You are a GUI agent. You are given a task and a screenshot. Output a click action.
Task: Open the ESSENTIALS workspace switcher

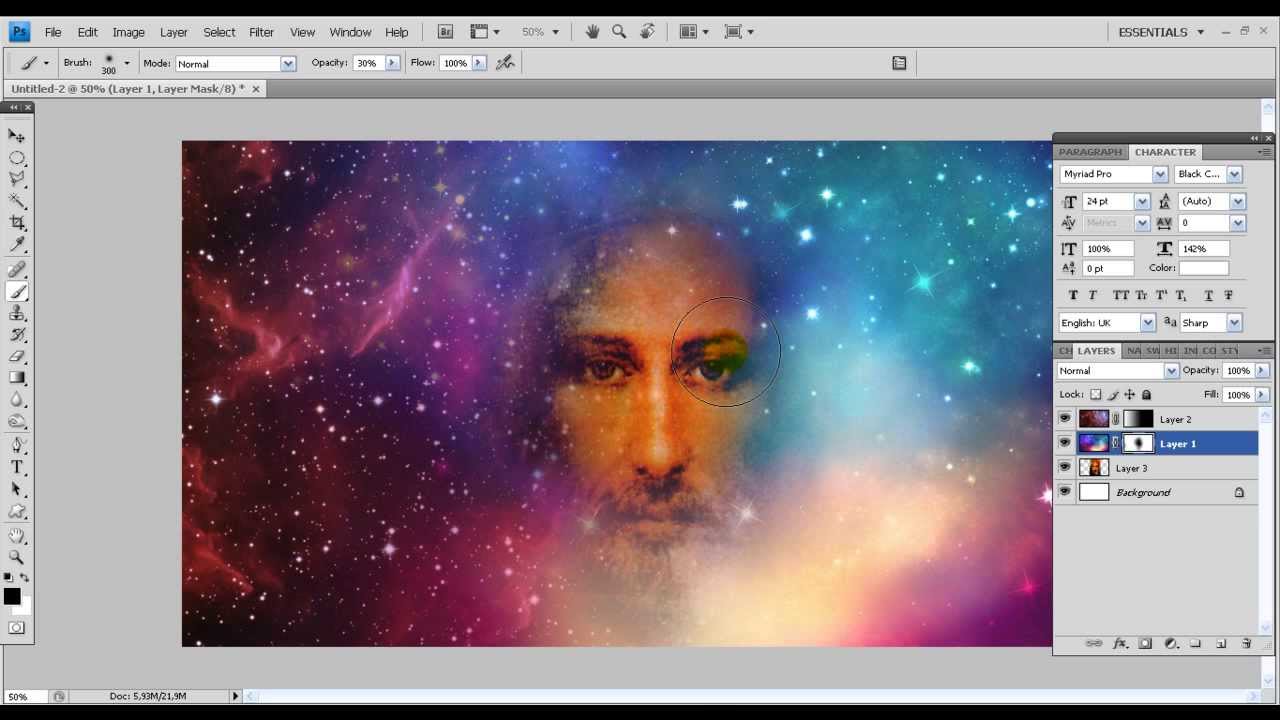click(x=1161, y=32)
